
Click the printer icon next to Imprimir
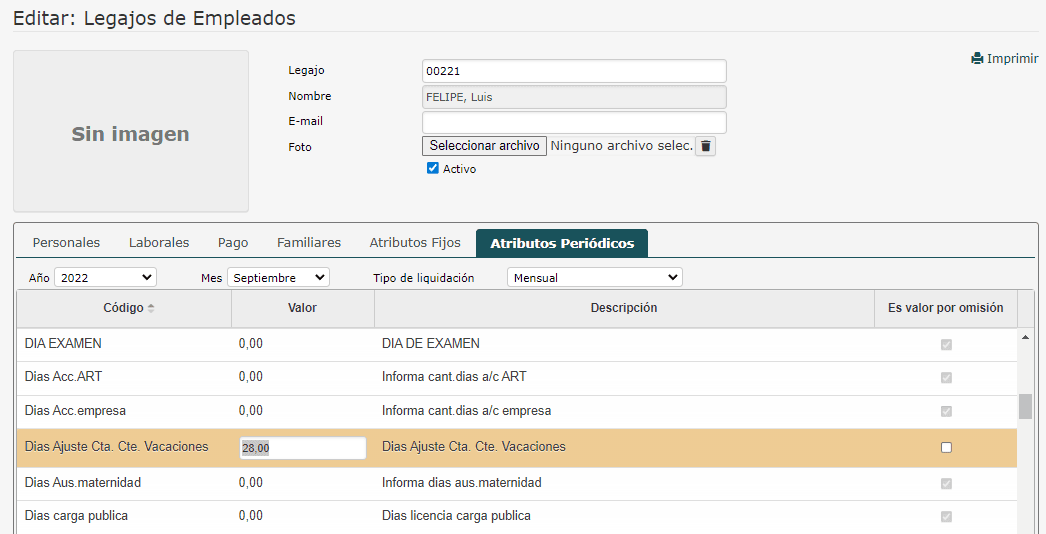coord(977,59)
